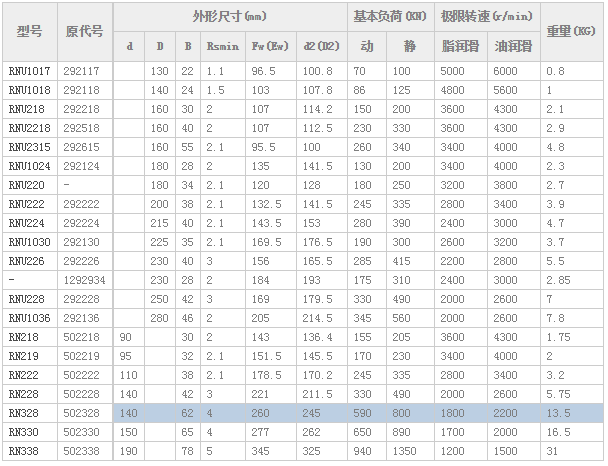Select original code 502338 cell
The width and height of the screenshot is (608, 466).
point(80,451)
